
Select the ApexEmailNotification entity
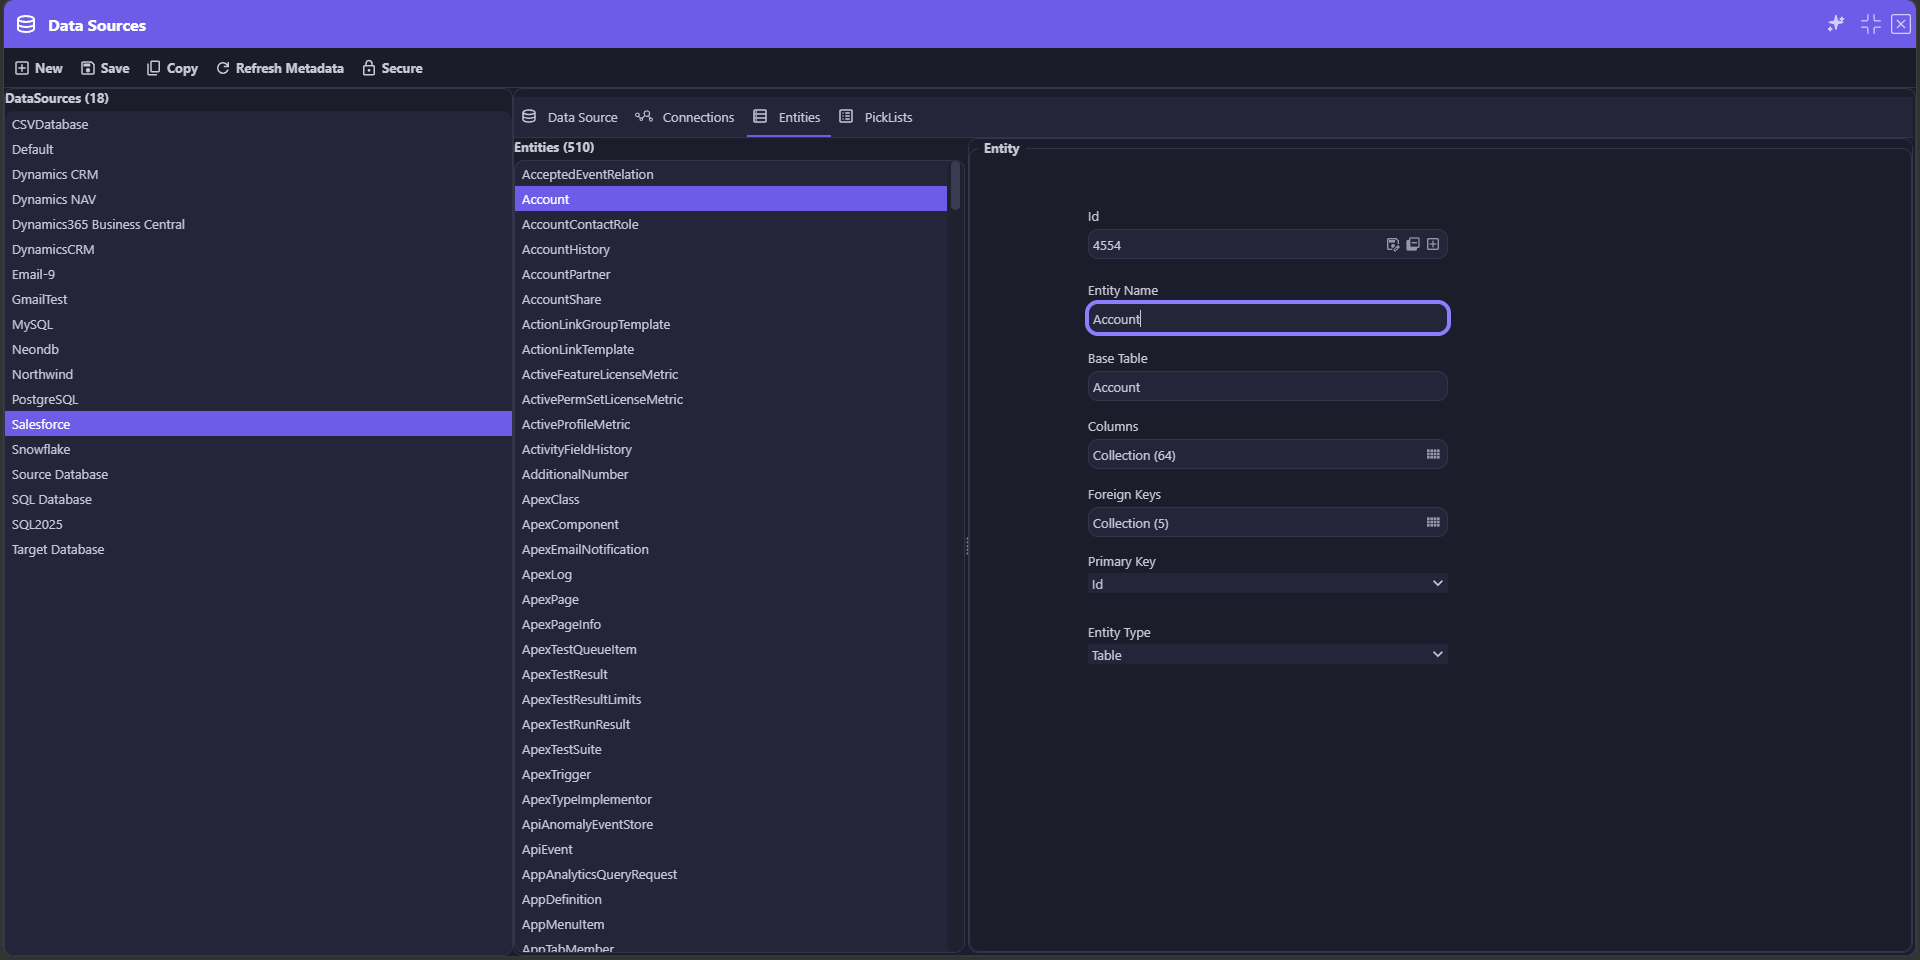point(731,549)
